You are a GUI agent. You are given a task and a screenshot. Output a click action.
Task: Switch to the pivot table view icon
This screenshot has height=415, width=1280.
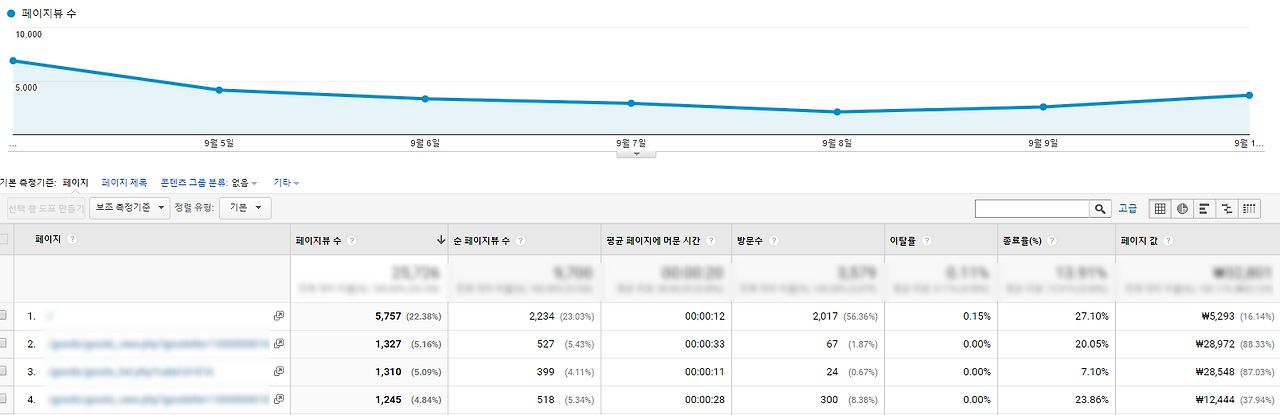1250,208
